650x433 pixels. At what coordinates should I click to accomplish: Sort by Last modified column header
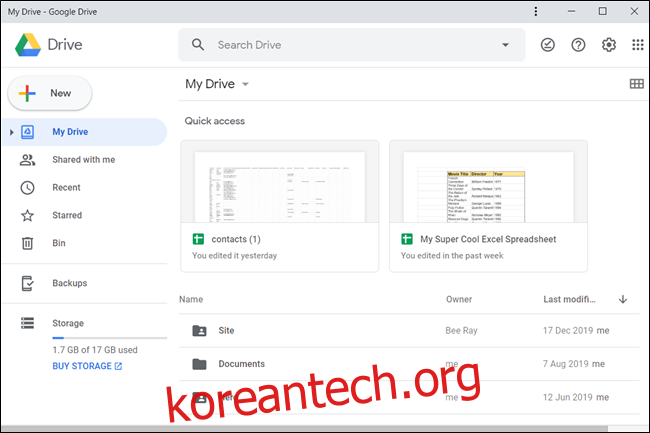point(569,300)
